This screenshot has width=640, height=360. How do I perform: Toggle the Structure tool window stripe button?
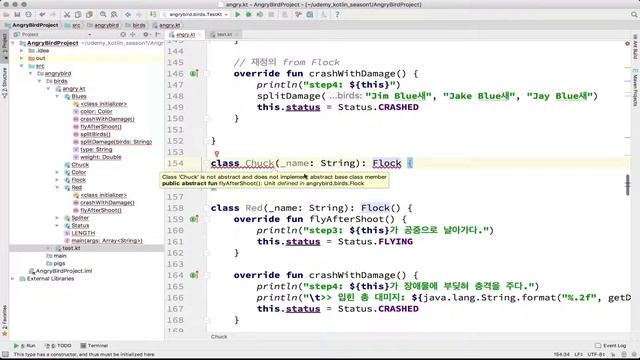click(4, 83)
